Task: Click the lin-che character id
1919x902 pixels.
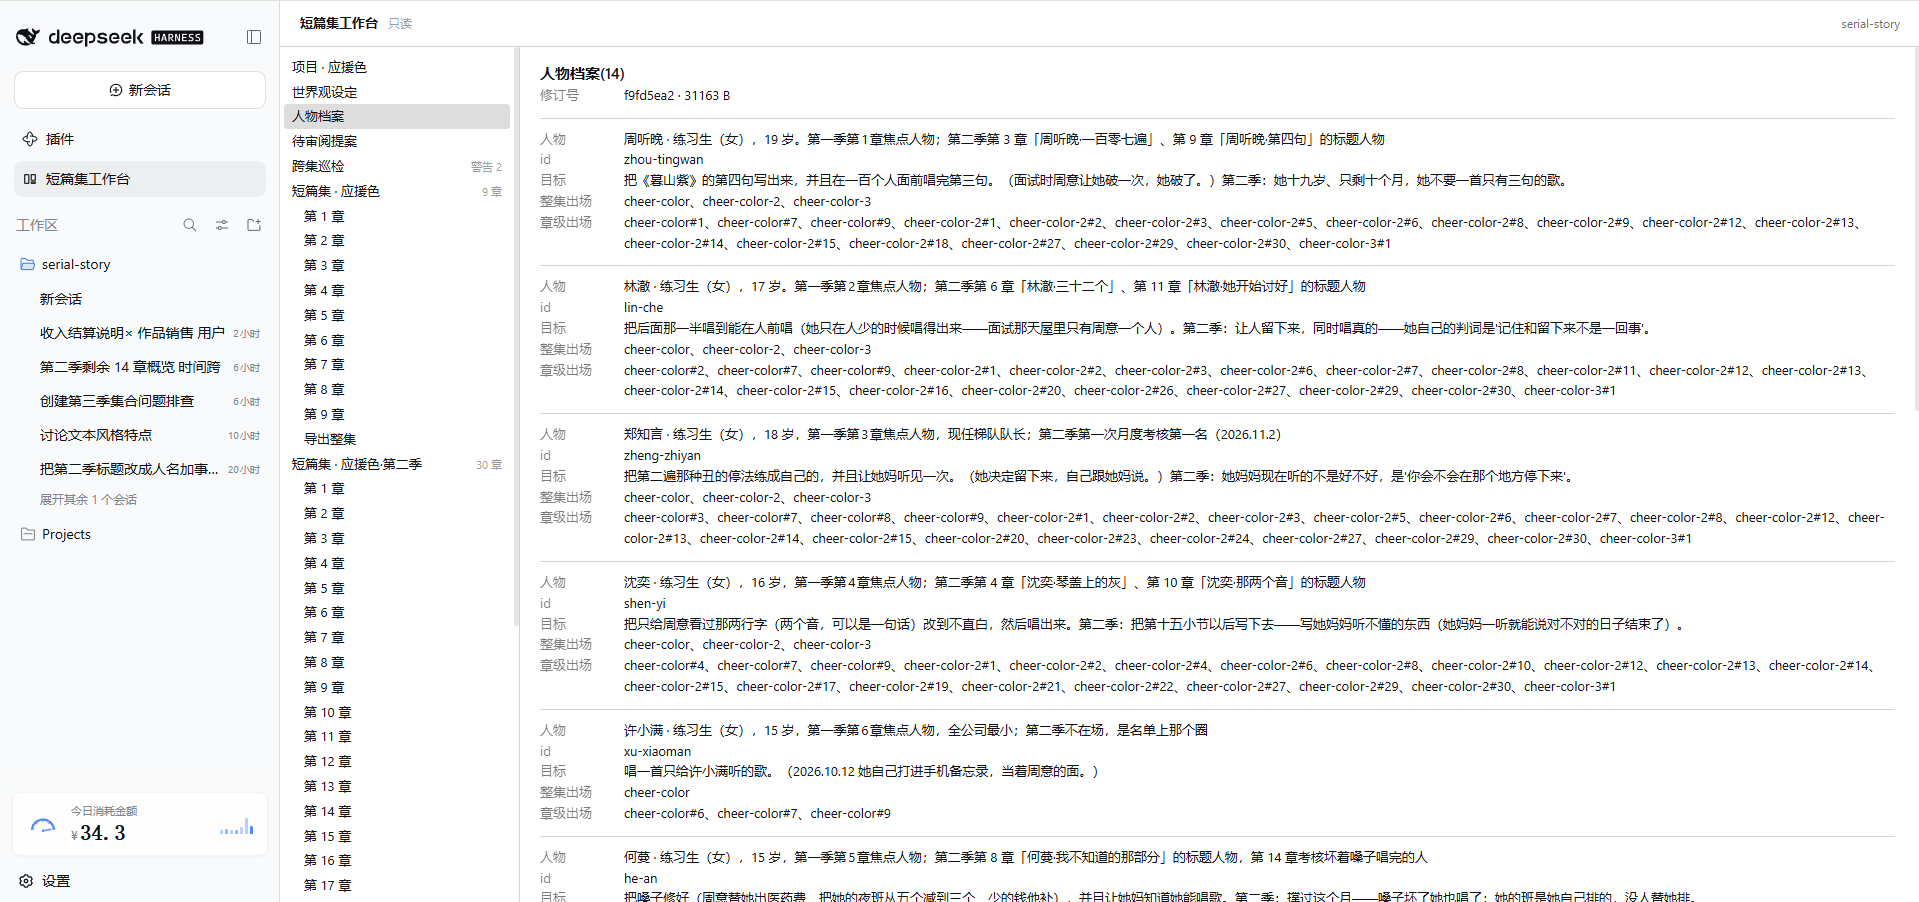Action: (643, 307)
